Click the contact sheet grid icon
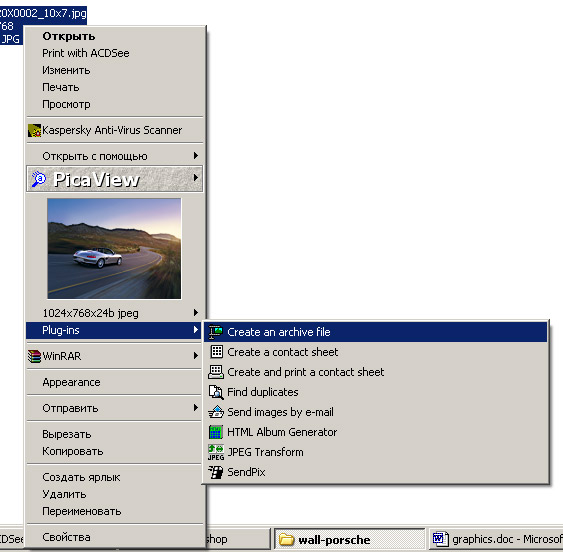Viewport: 563px width, 552px height. (x=217, y=352)
